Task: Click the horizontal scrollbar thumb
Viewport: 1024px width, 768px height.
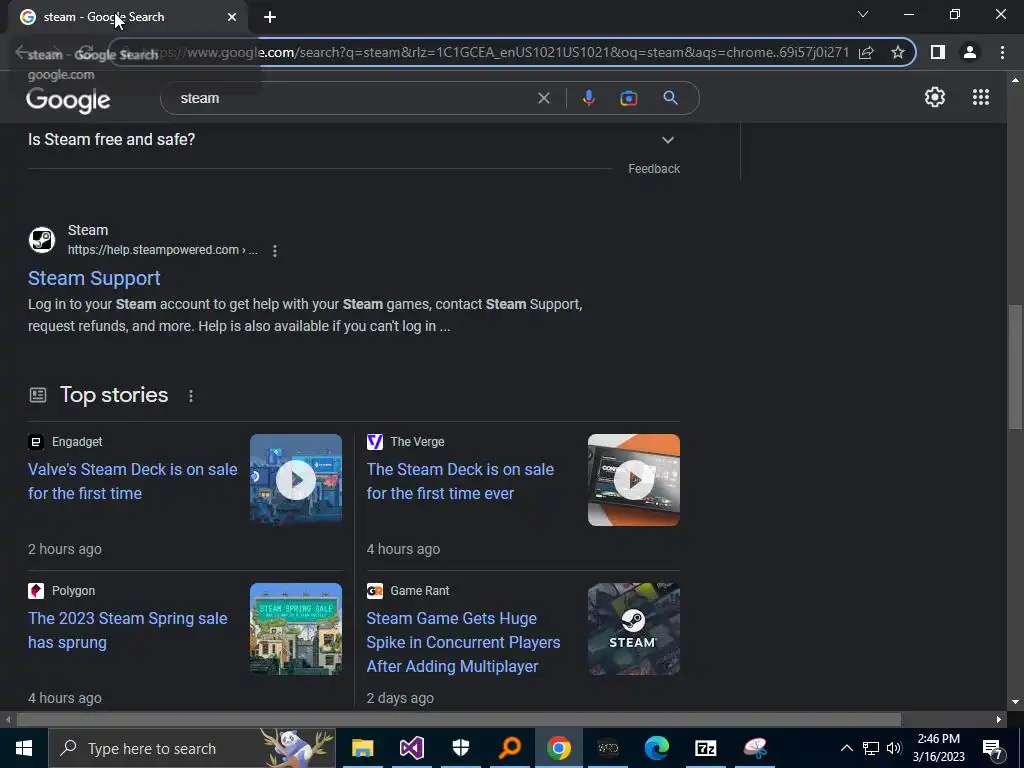Action: [x=458, y=720]
